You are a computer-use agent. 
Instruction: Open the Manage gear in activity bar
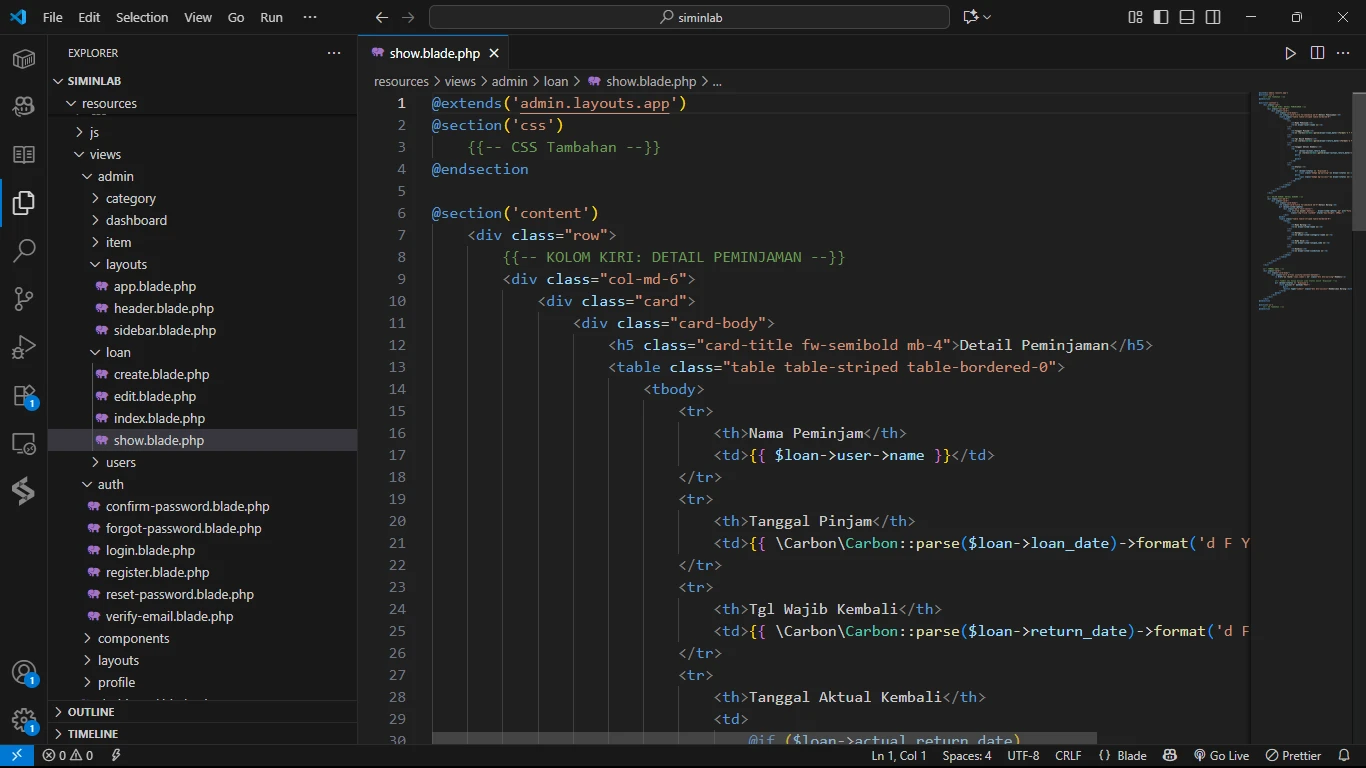pos(24,720)
